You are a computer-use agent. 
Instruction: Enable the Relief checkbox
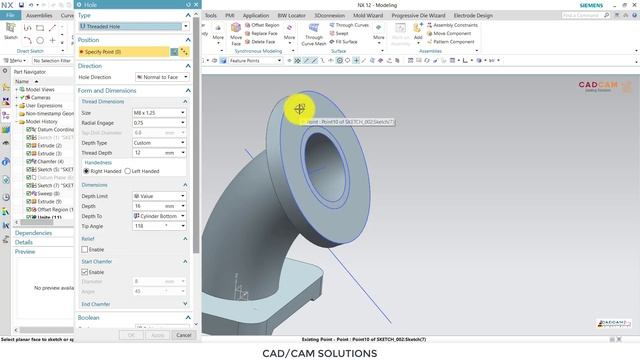pyautogui.click(x=84, y=249)
